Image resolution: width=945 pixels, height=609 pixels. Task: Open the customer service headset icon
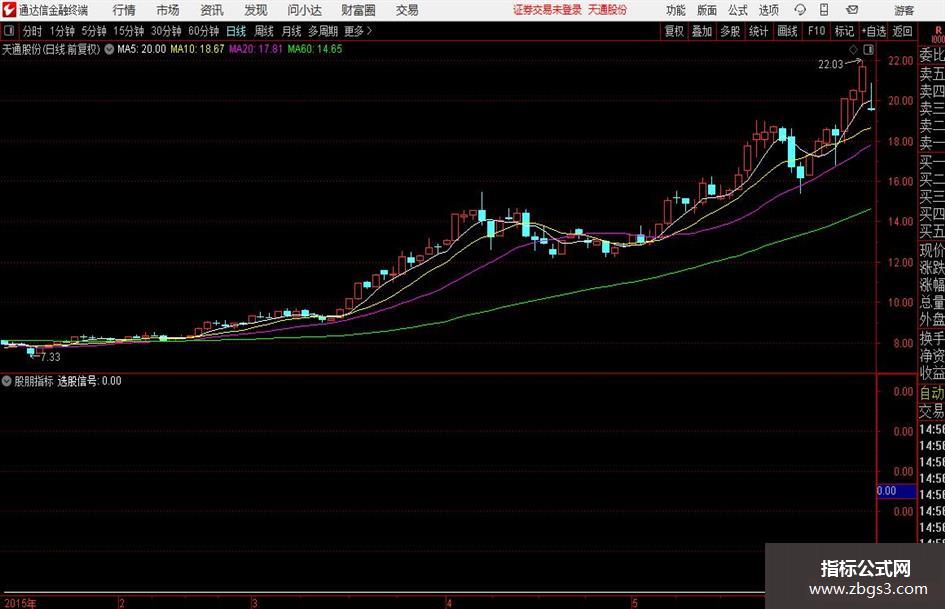pyautogui.click(x=800, y=10)
